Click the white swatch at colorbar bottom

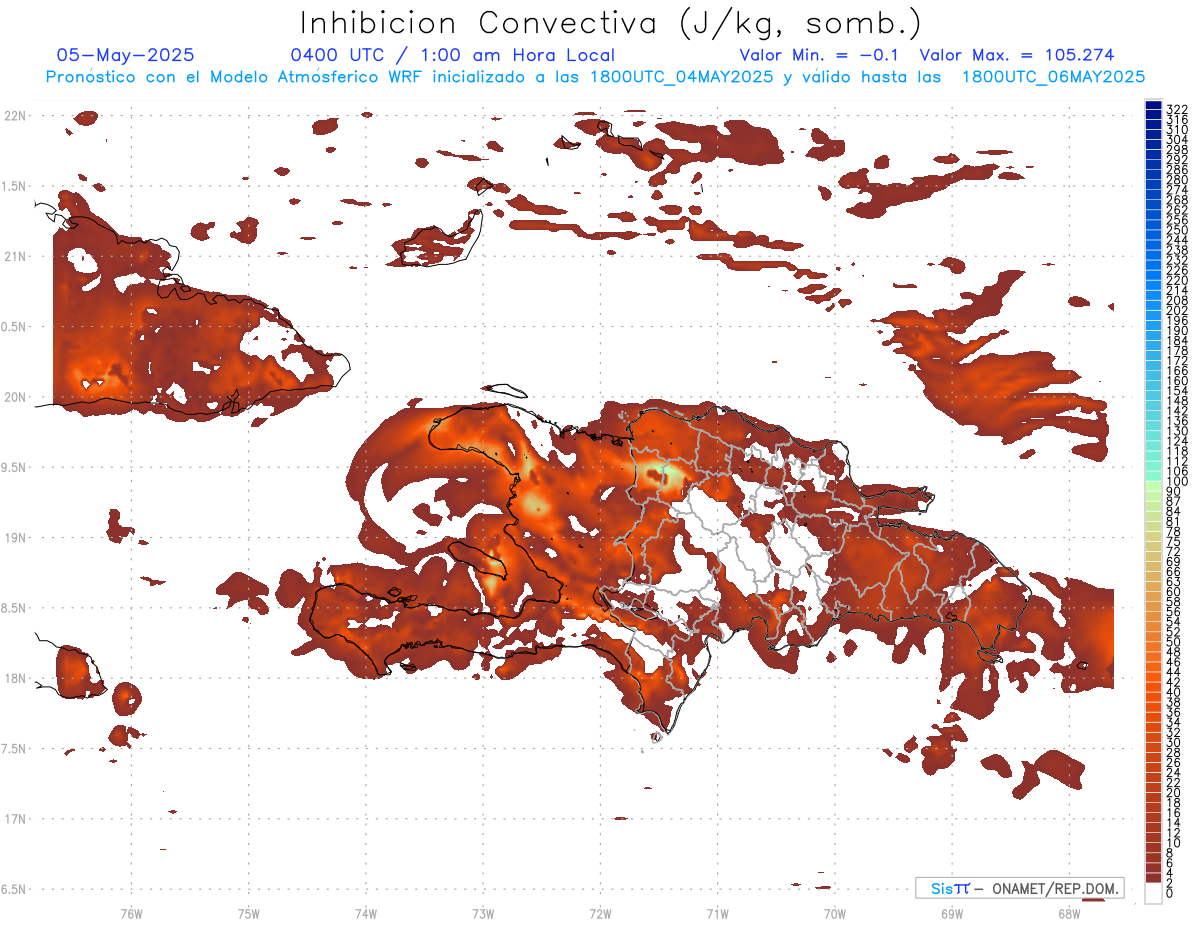click(1153, 893)
